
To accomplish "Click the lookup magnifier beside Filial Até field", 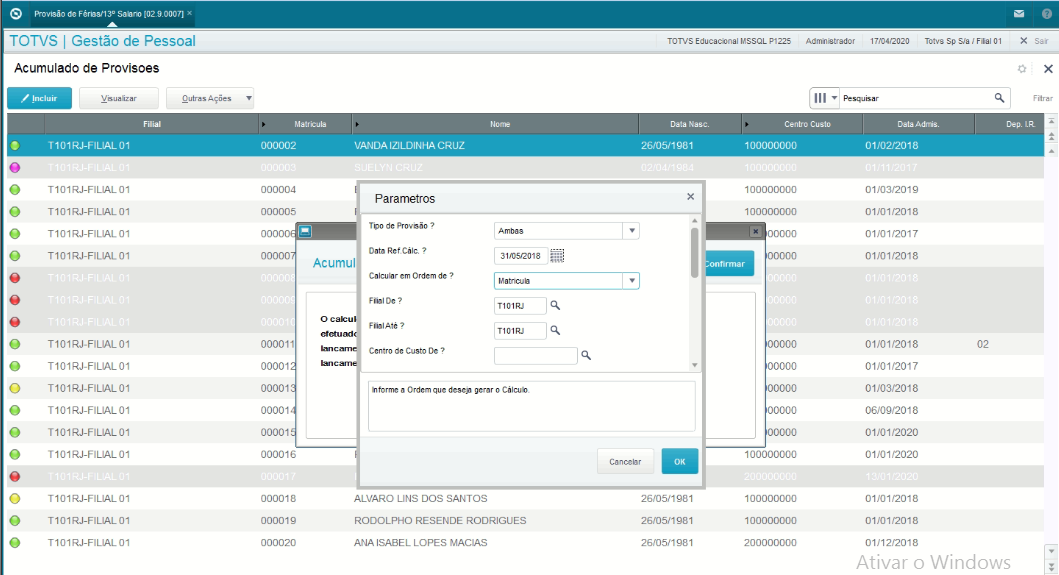I will (555, 330).
